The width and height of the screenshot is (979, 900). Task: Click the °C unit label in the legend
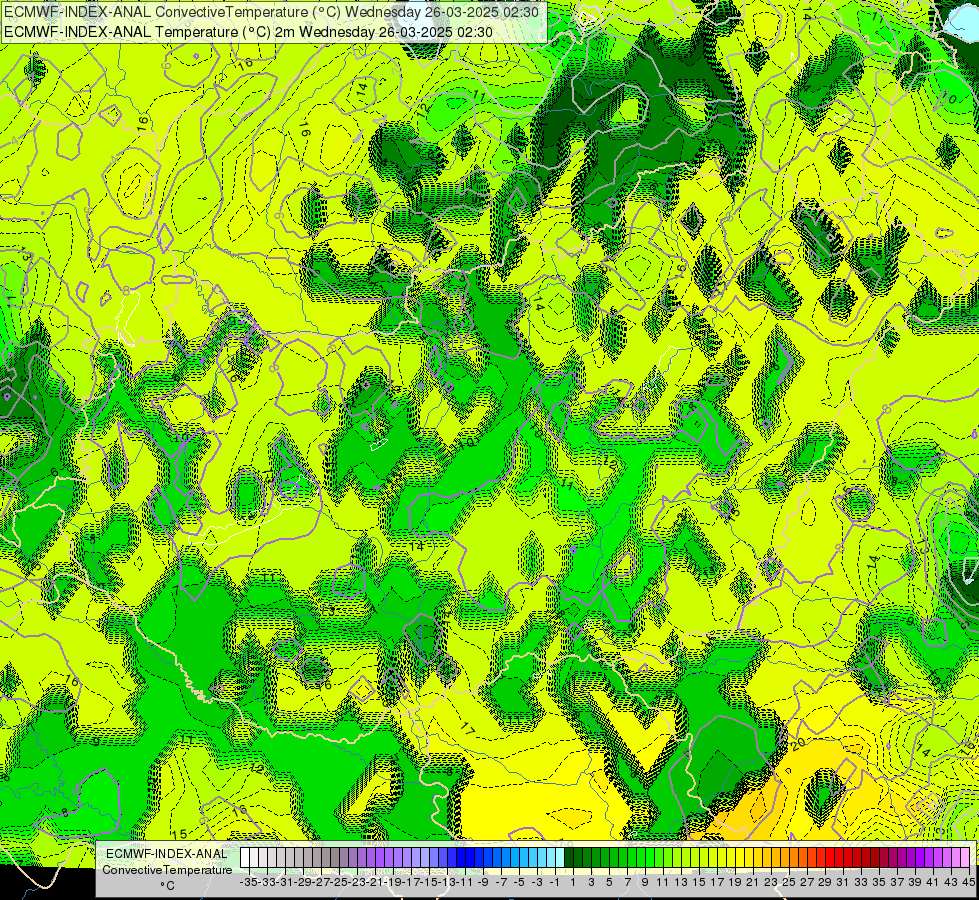tap(167, 886)
